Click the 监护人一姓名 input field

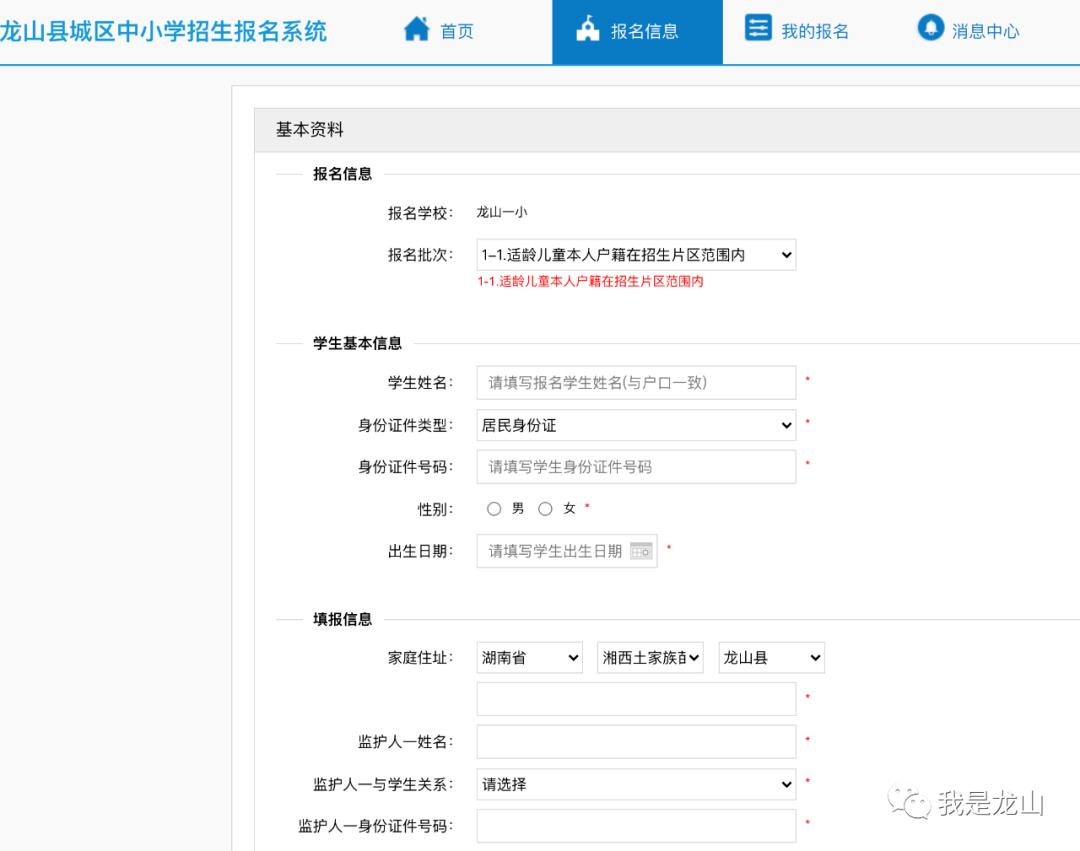pos(636,742)
